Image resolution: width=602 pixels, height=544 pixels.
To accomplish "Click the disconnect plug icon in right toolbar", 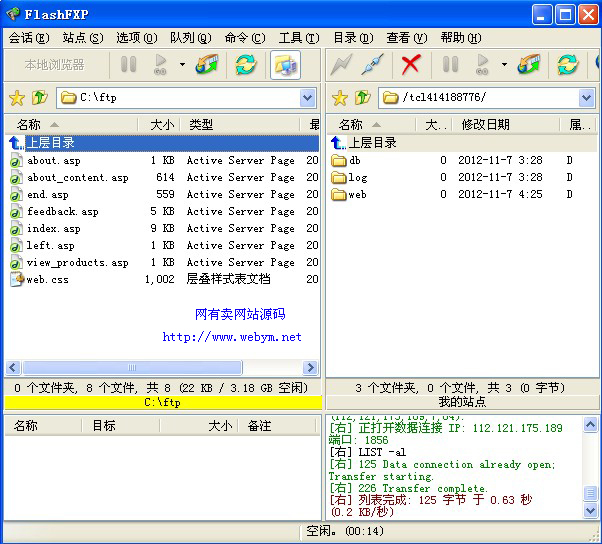I will [x=373, y=65].
